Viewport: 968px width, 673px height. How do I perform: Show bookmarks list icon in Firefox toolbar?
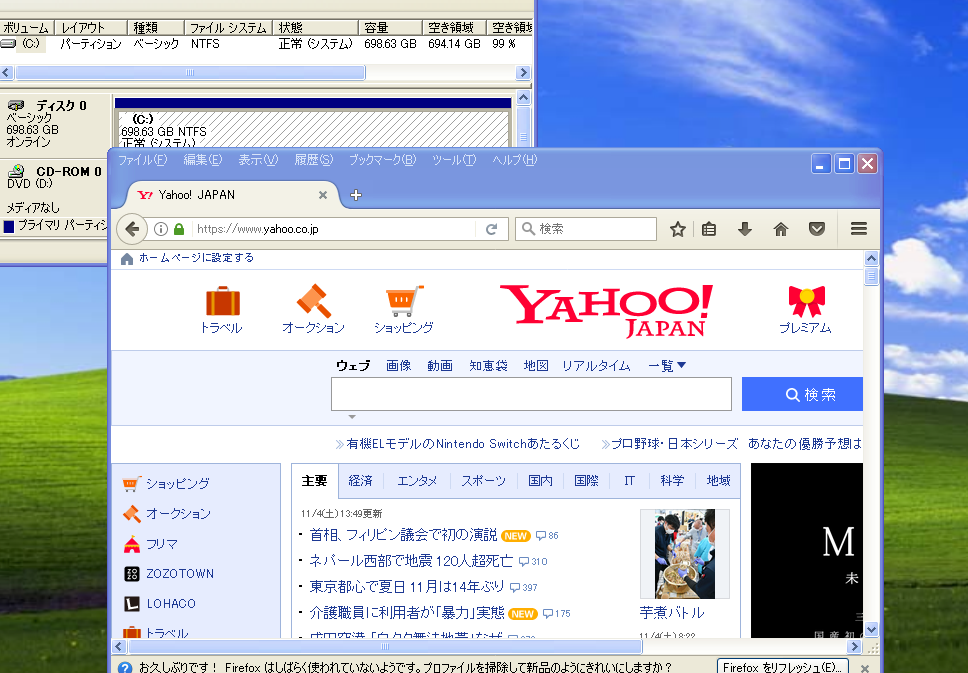click(709, 229)
